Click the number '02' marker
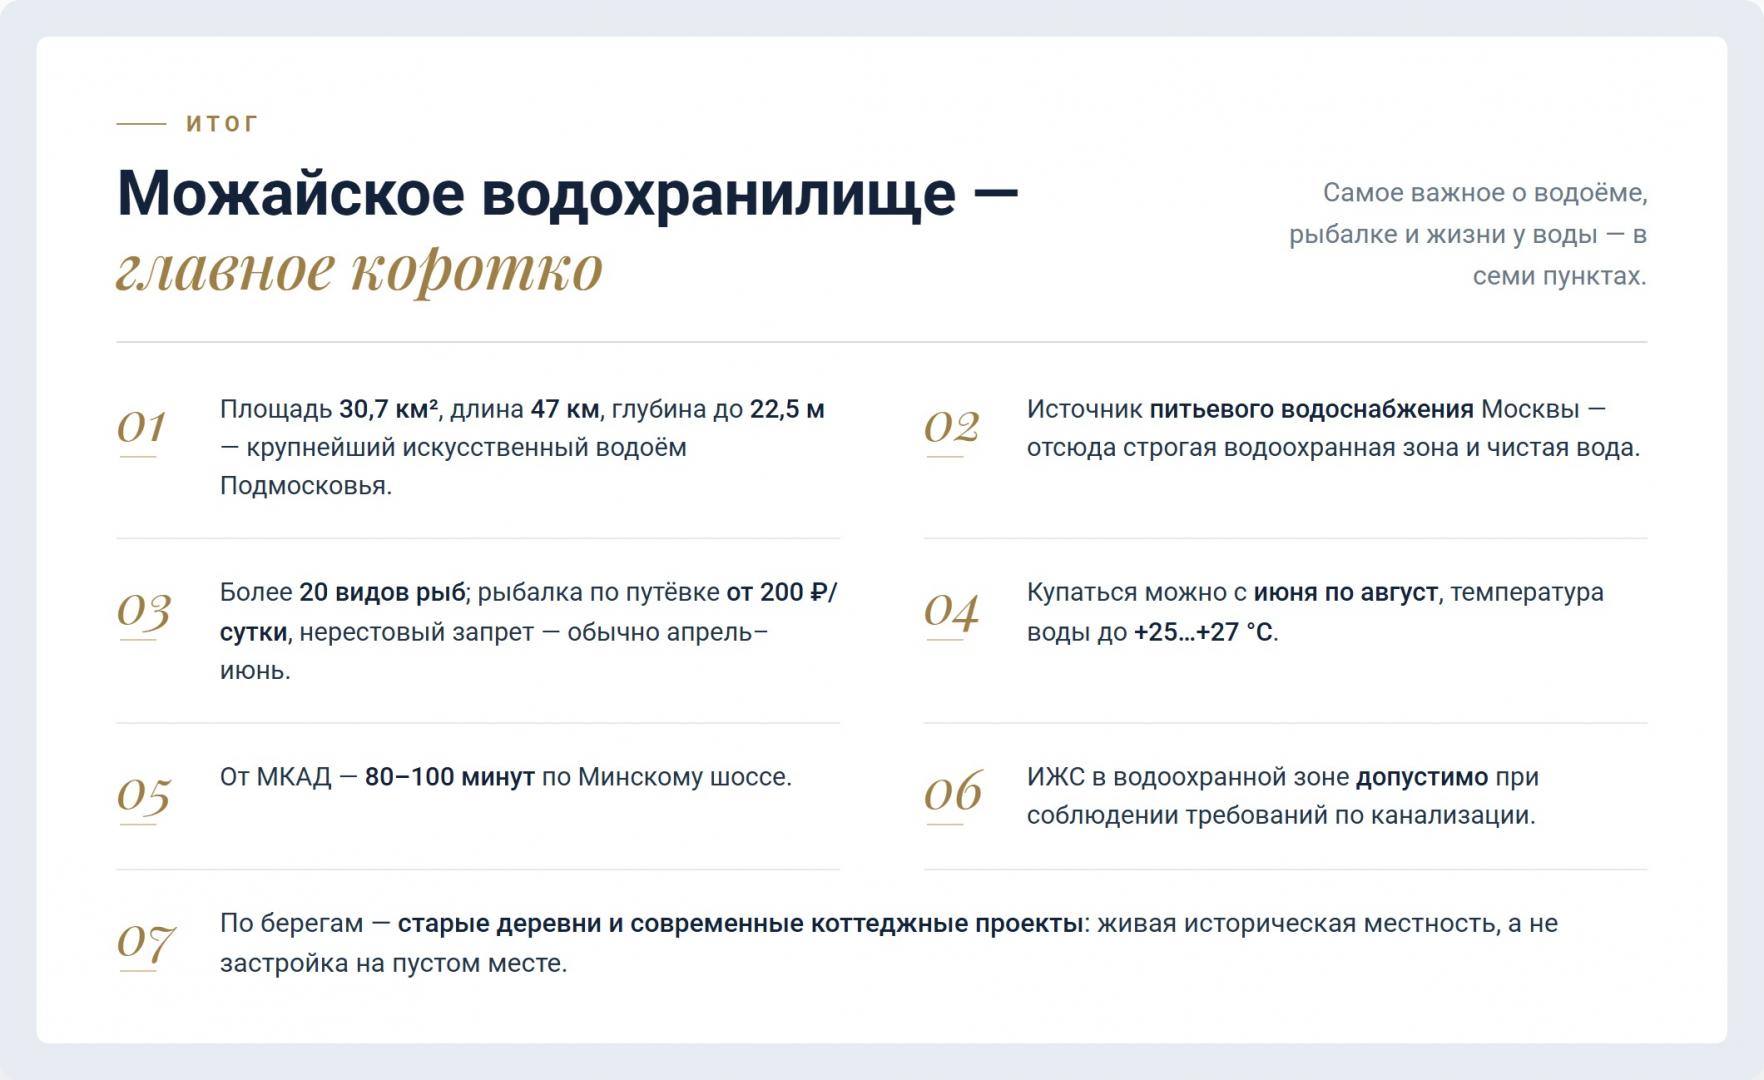 [x=951, y=427]
